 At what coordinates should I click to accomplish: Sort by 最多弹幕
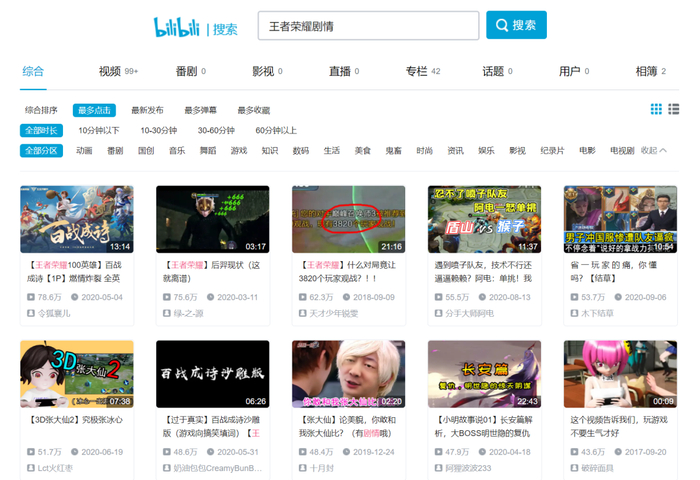tap(200, 110)
